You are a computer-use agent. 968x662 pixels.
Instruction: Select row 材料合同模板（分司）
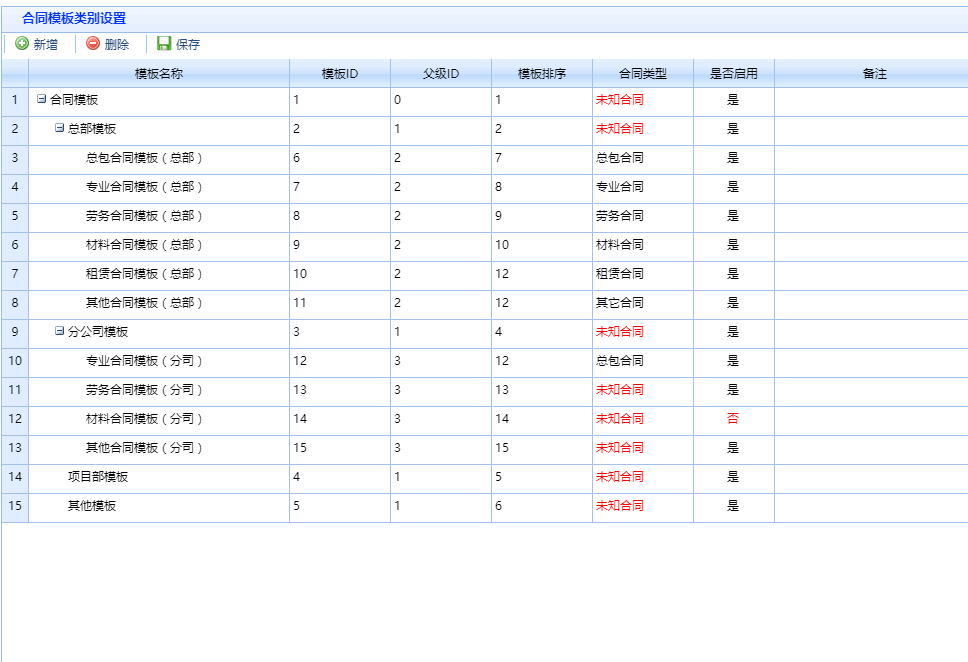coord(485,419)
